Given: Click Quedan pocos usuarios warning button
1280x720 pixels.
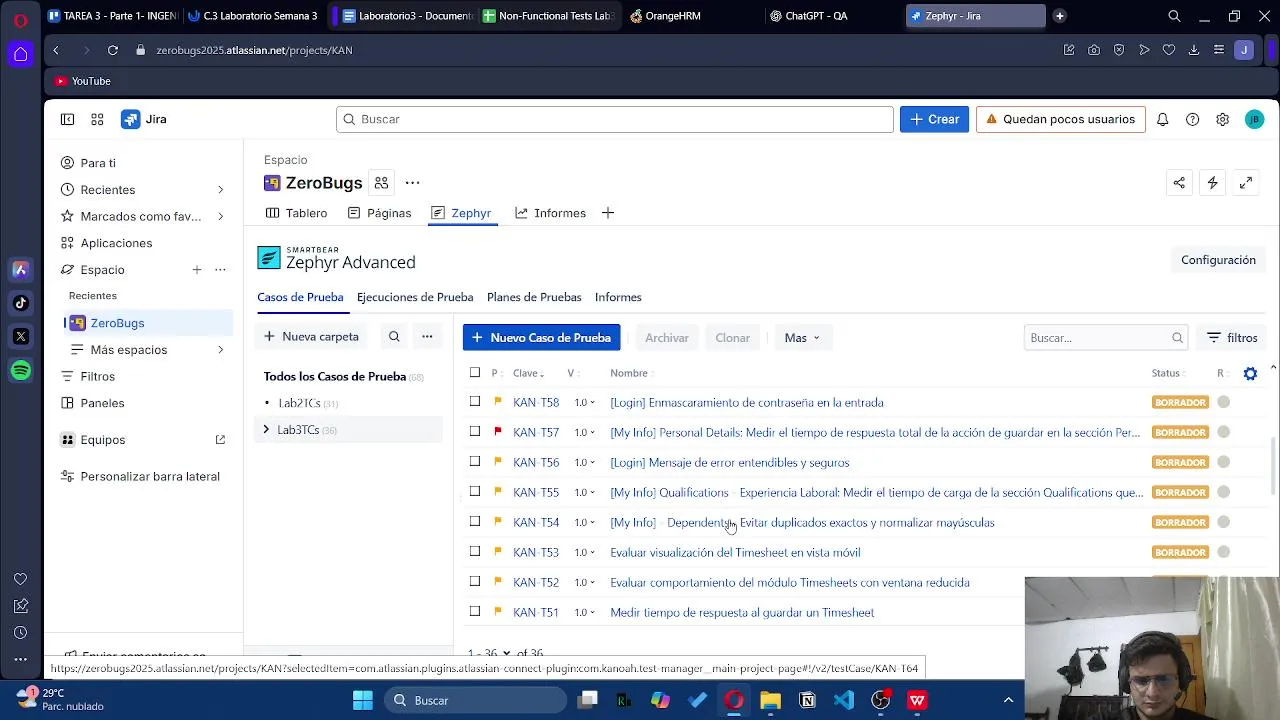Looking at the screenshot, I should click(x=1060, y=119).
